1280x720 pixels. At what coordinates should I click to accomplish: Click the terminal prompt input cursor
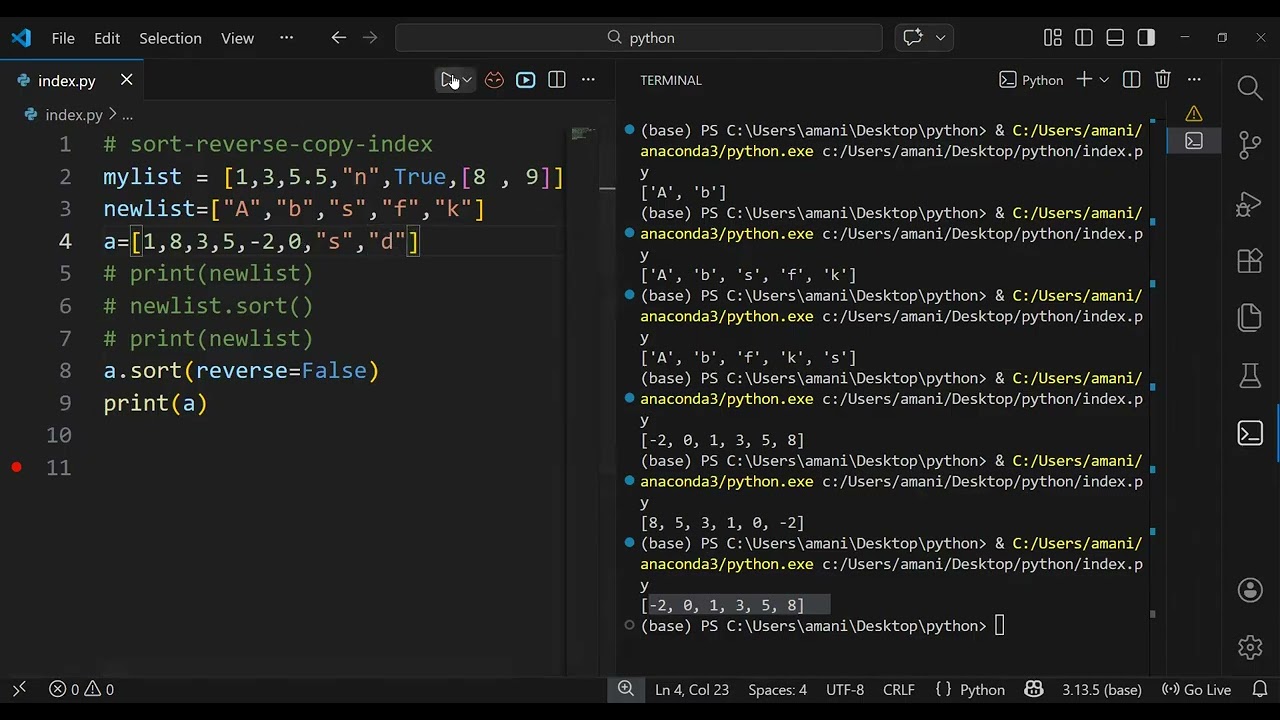999,626
